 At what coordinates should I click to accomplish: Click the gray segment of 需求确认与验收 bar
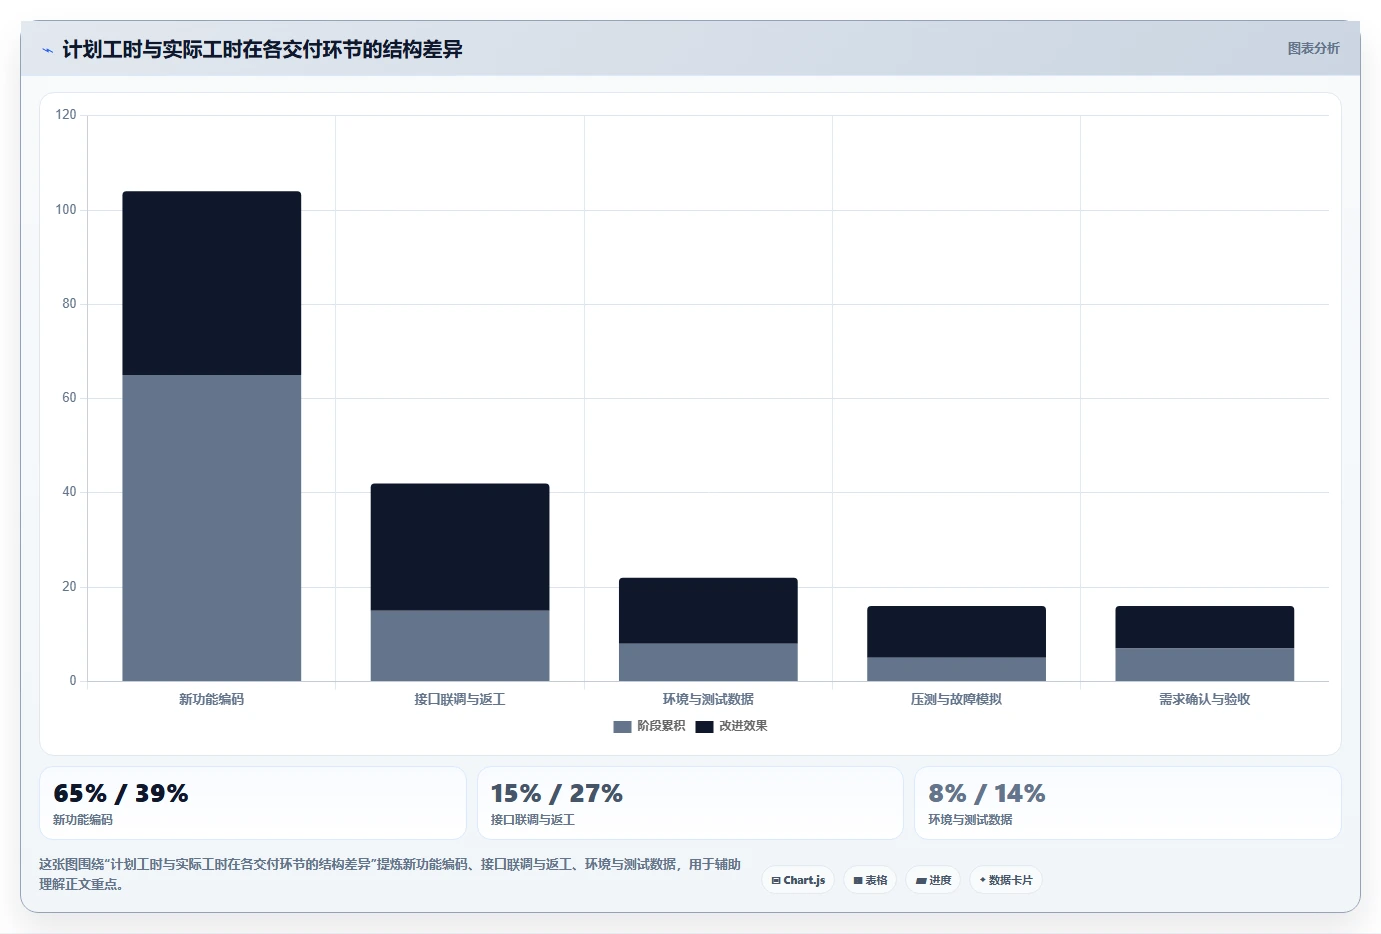point(1204,665)
